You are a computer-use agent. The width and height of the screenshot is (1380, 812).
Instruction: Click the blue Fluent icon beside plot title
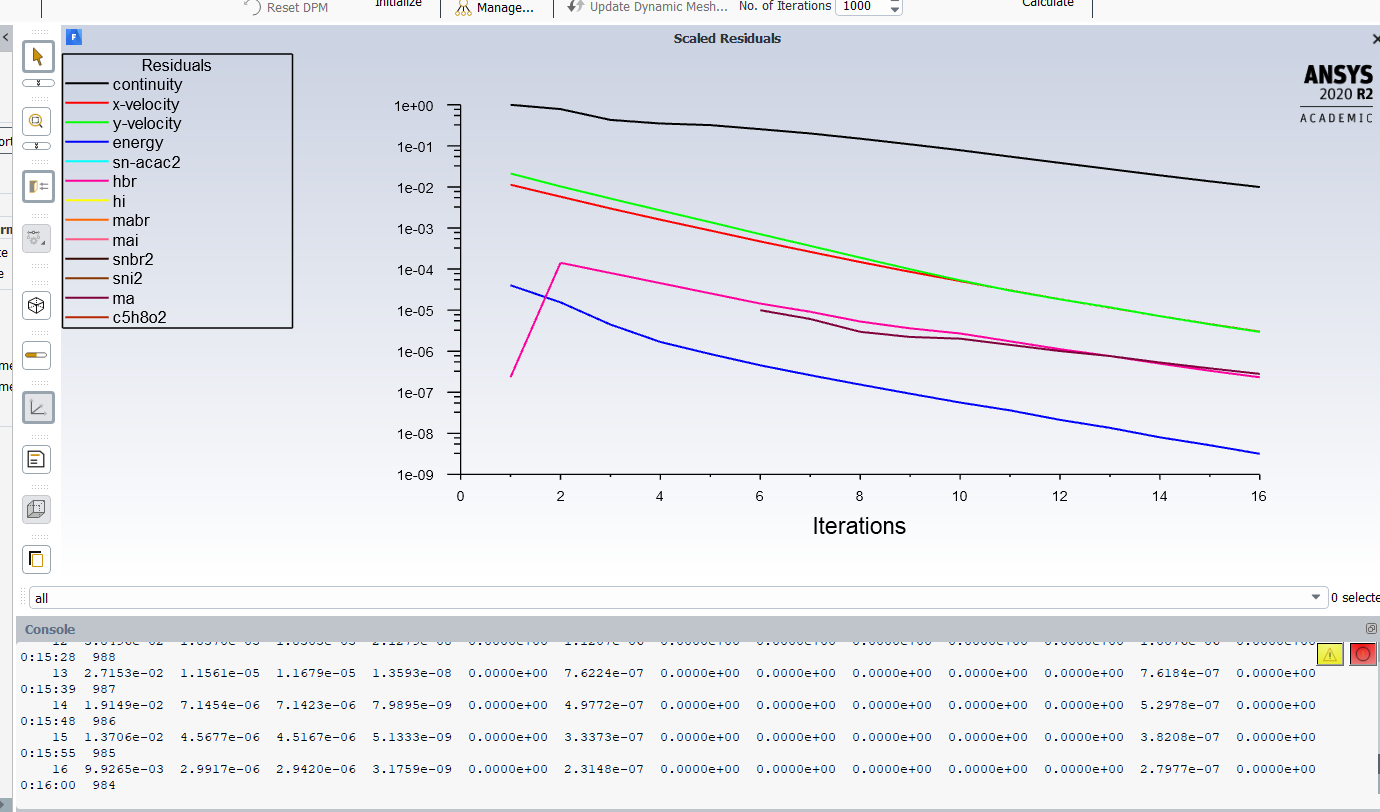point(73,37)
